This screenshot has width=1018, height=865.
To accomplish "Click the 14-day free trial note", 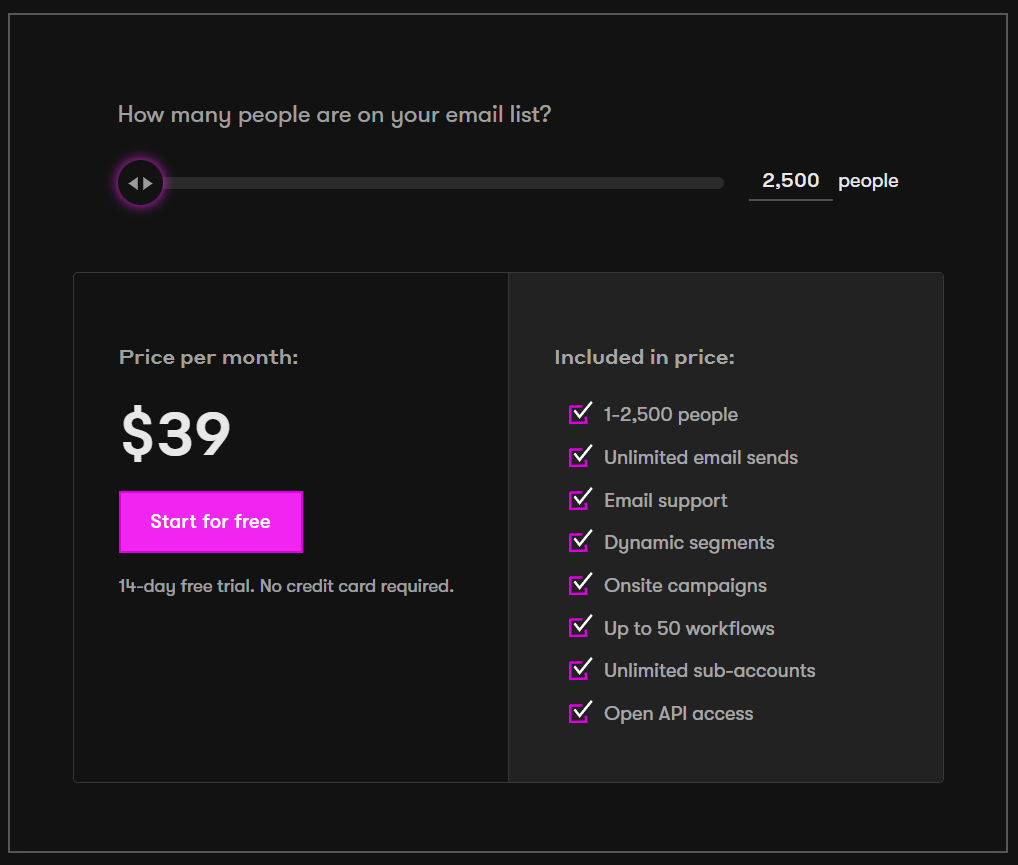I will pos(286,586).
